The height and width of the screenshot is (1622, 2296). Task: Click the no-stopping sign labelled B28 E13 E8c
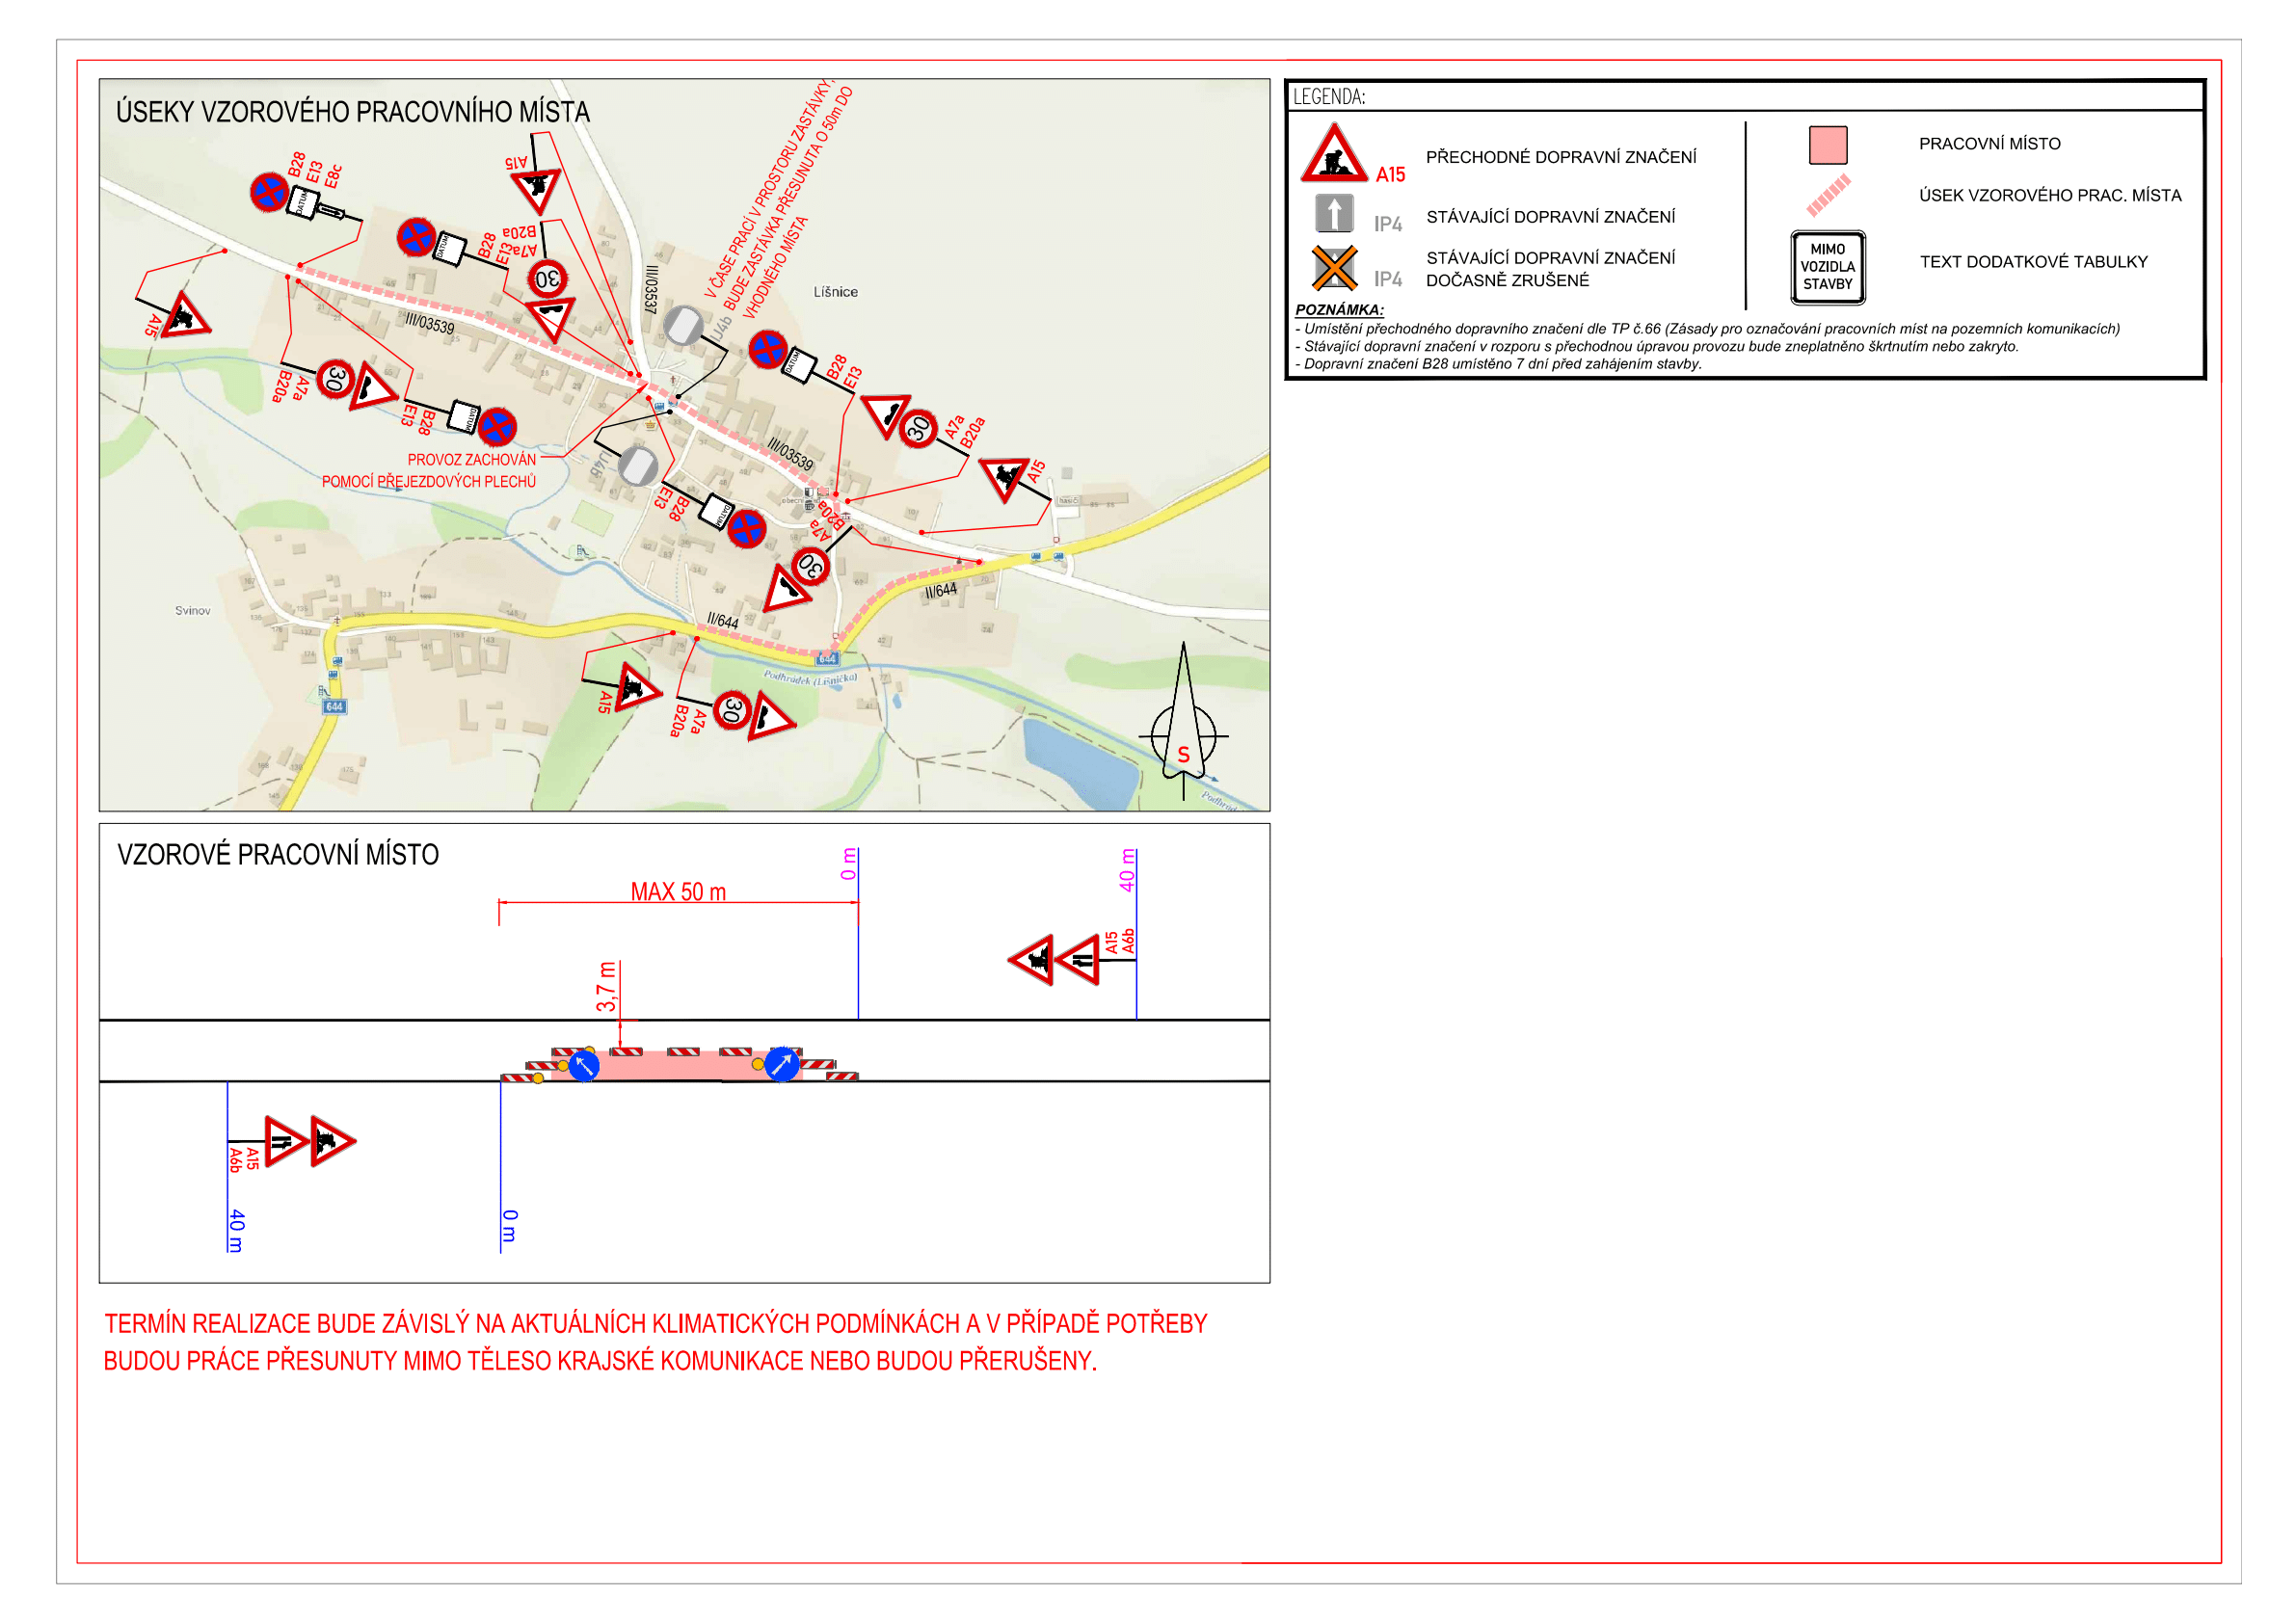[269, 191]
